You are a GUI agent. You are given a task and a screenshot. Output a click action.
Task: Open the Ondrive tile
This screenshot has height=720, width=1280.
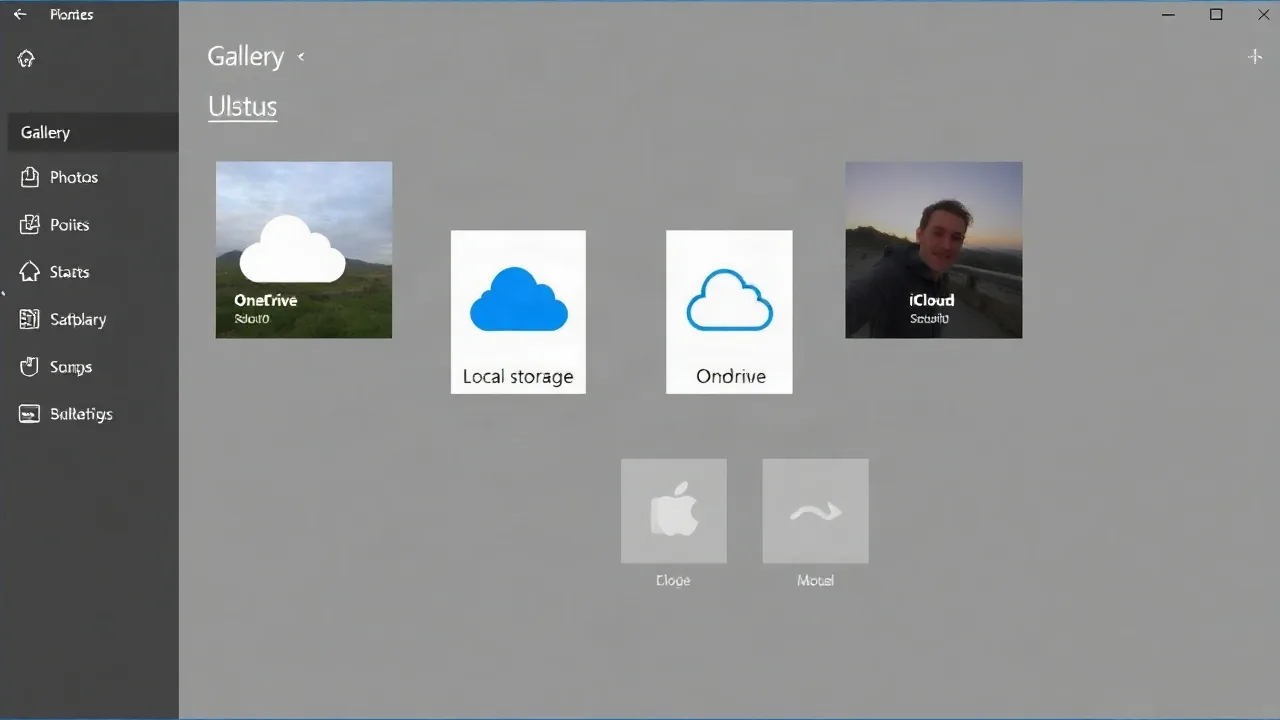[x=729, y=312]
